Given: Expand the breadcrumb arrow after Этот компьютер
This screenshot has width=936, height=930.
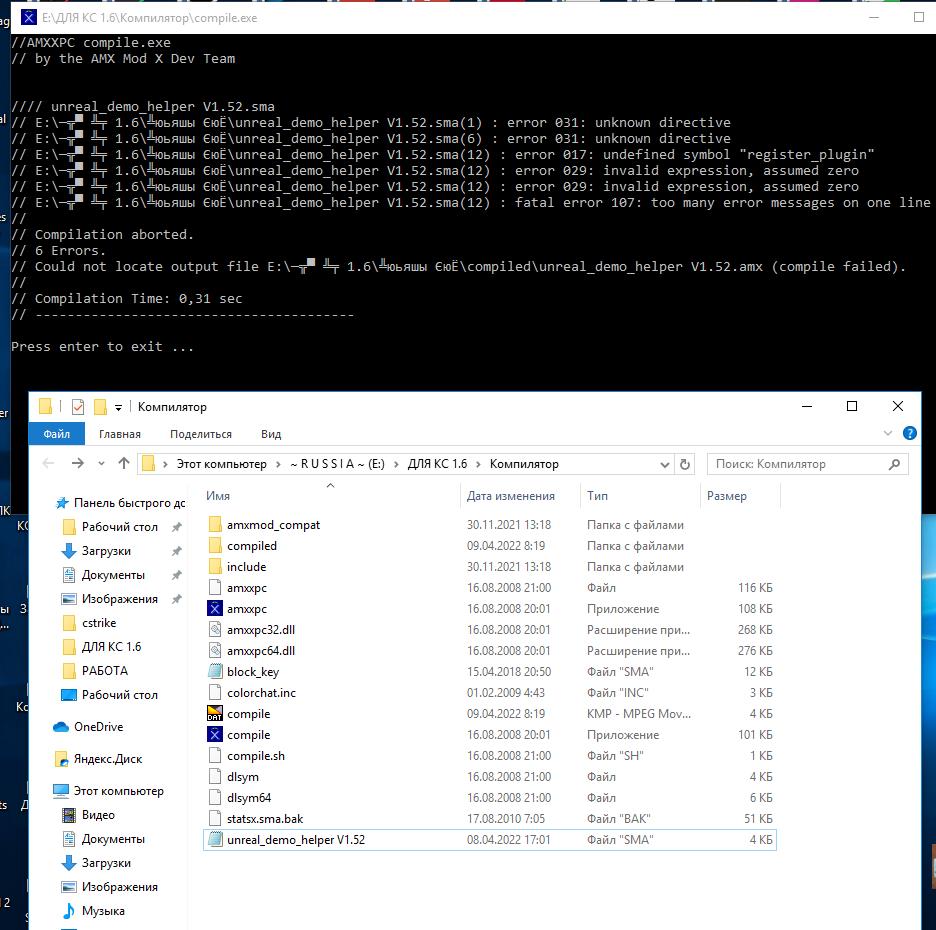Looking at the screenshot, I should tap(278, 464).
